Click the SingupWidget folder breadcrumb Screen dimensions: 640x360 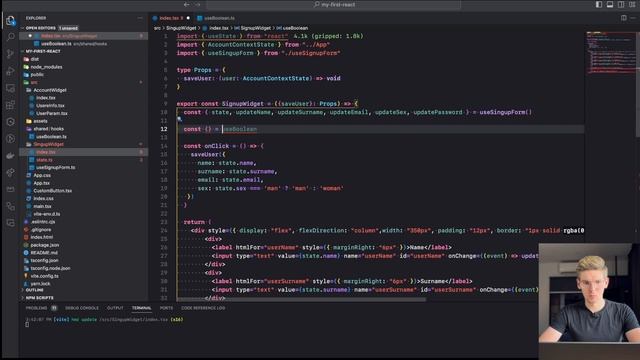[x=181, y=28]
